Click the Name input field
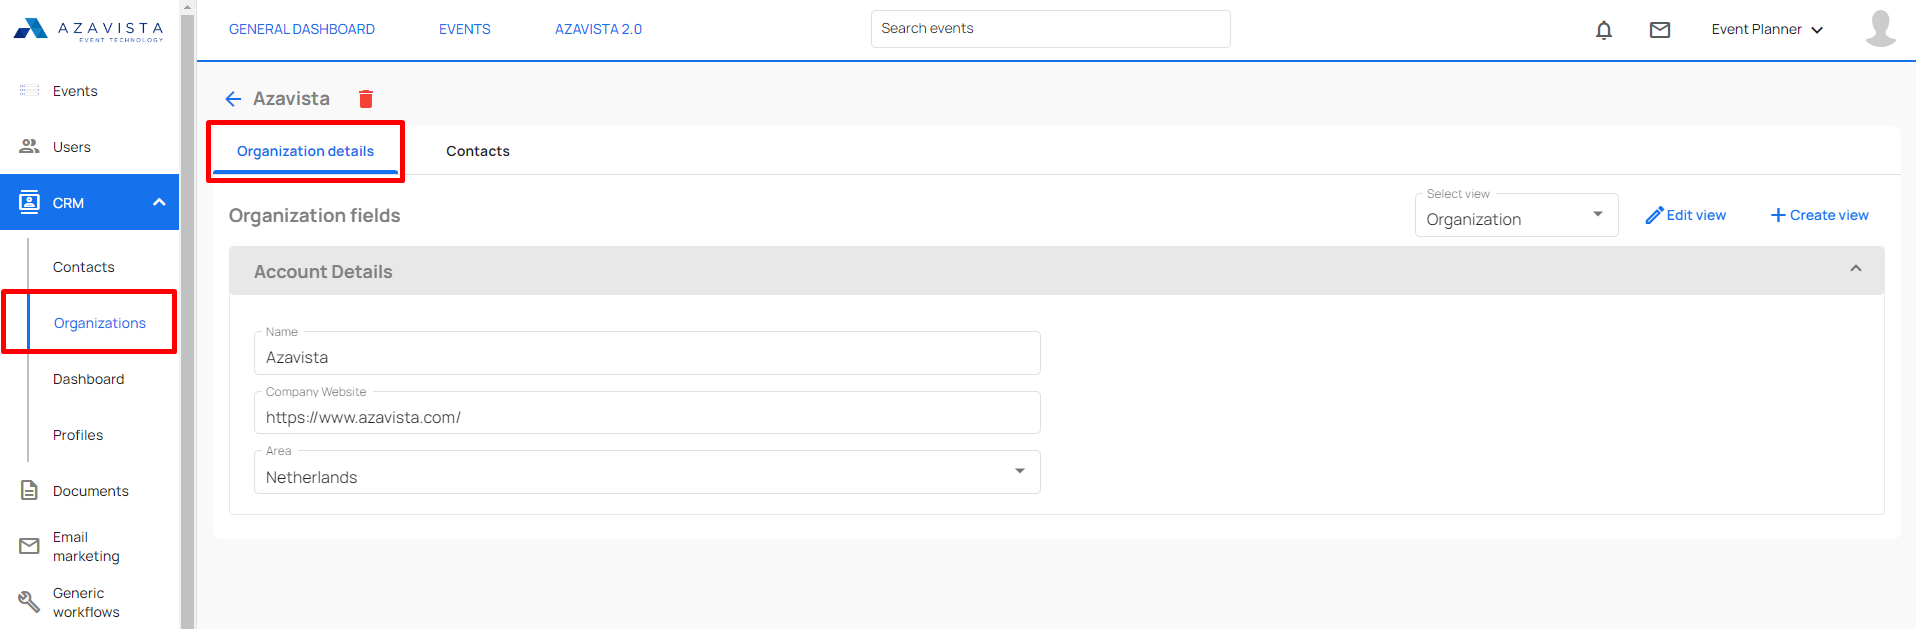 pyautogui.click(x=647, y=353)
